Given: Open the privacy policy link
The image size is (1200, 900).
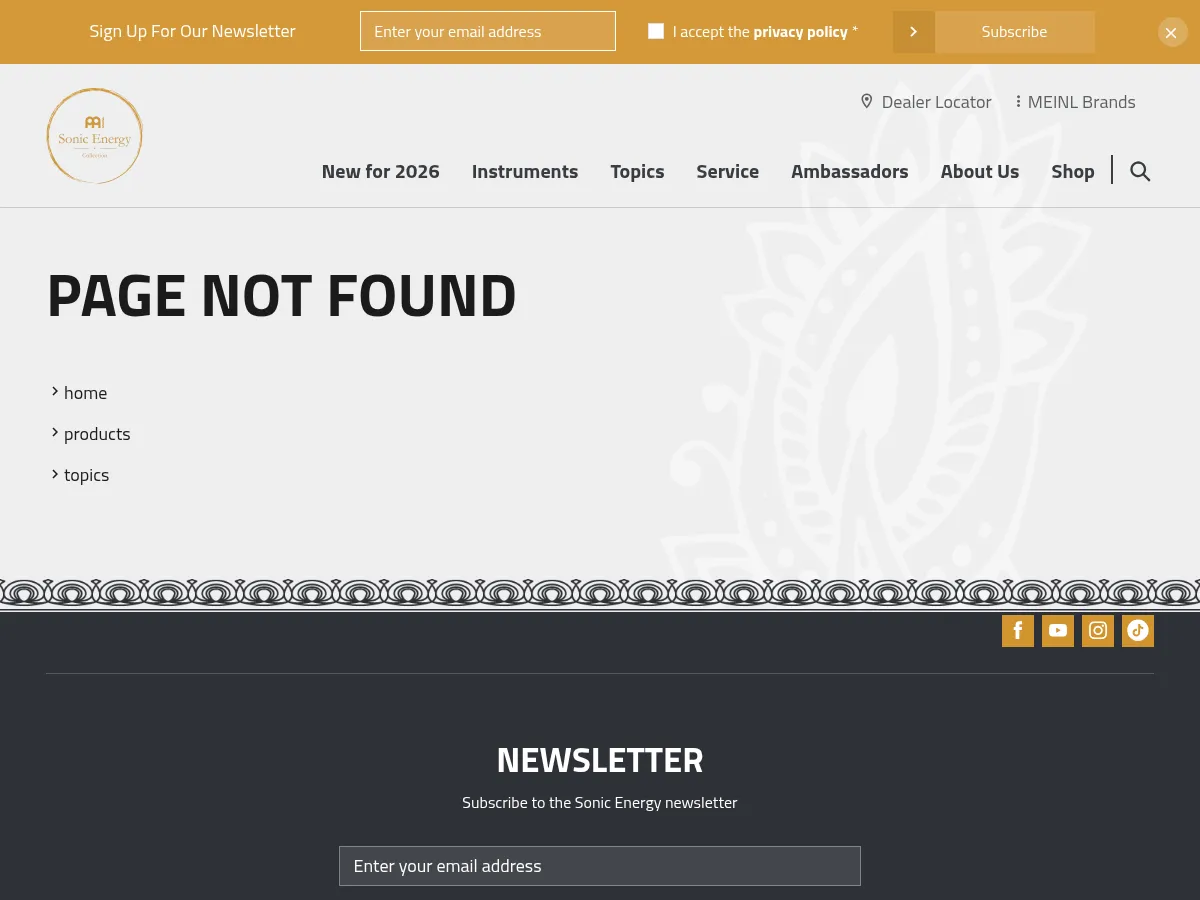Looking at the screenshot, I should click(800, 32).
